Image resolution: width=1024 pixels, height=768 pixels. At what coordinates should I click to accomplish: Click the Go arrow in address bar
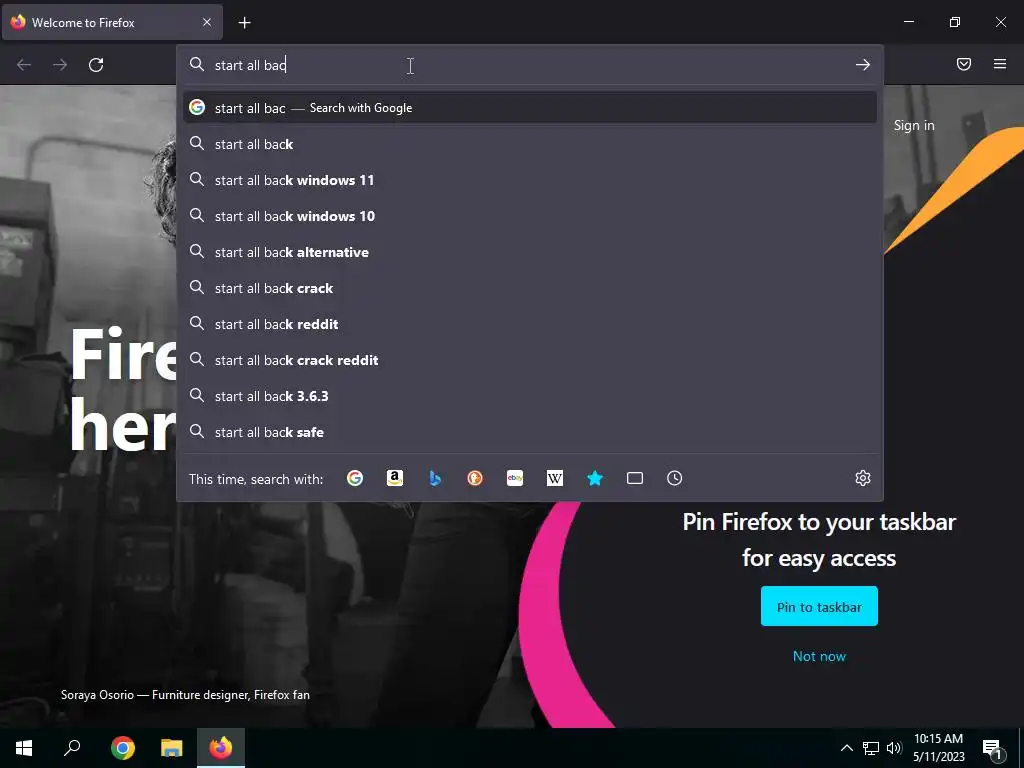pyautogui.click(x=863, y=65)
